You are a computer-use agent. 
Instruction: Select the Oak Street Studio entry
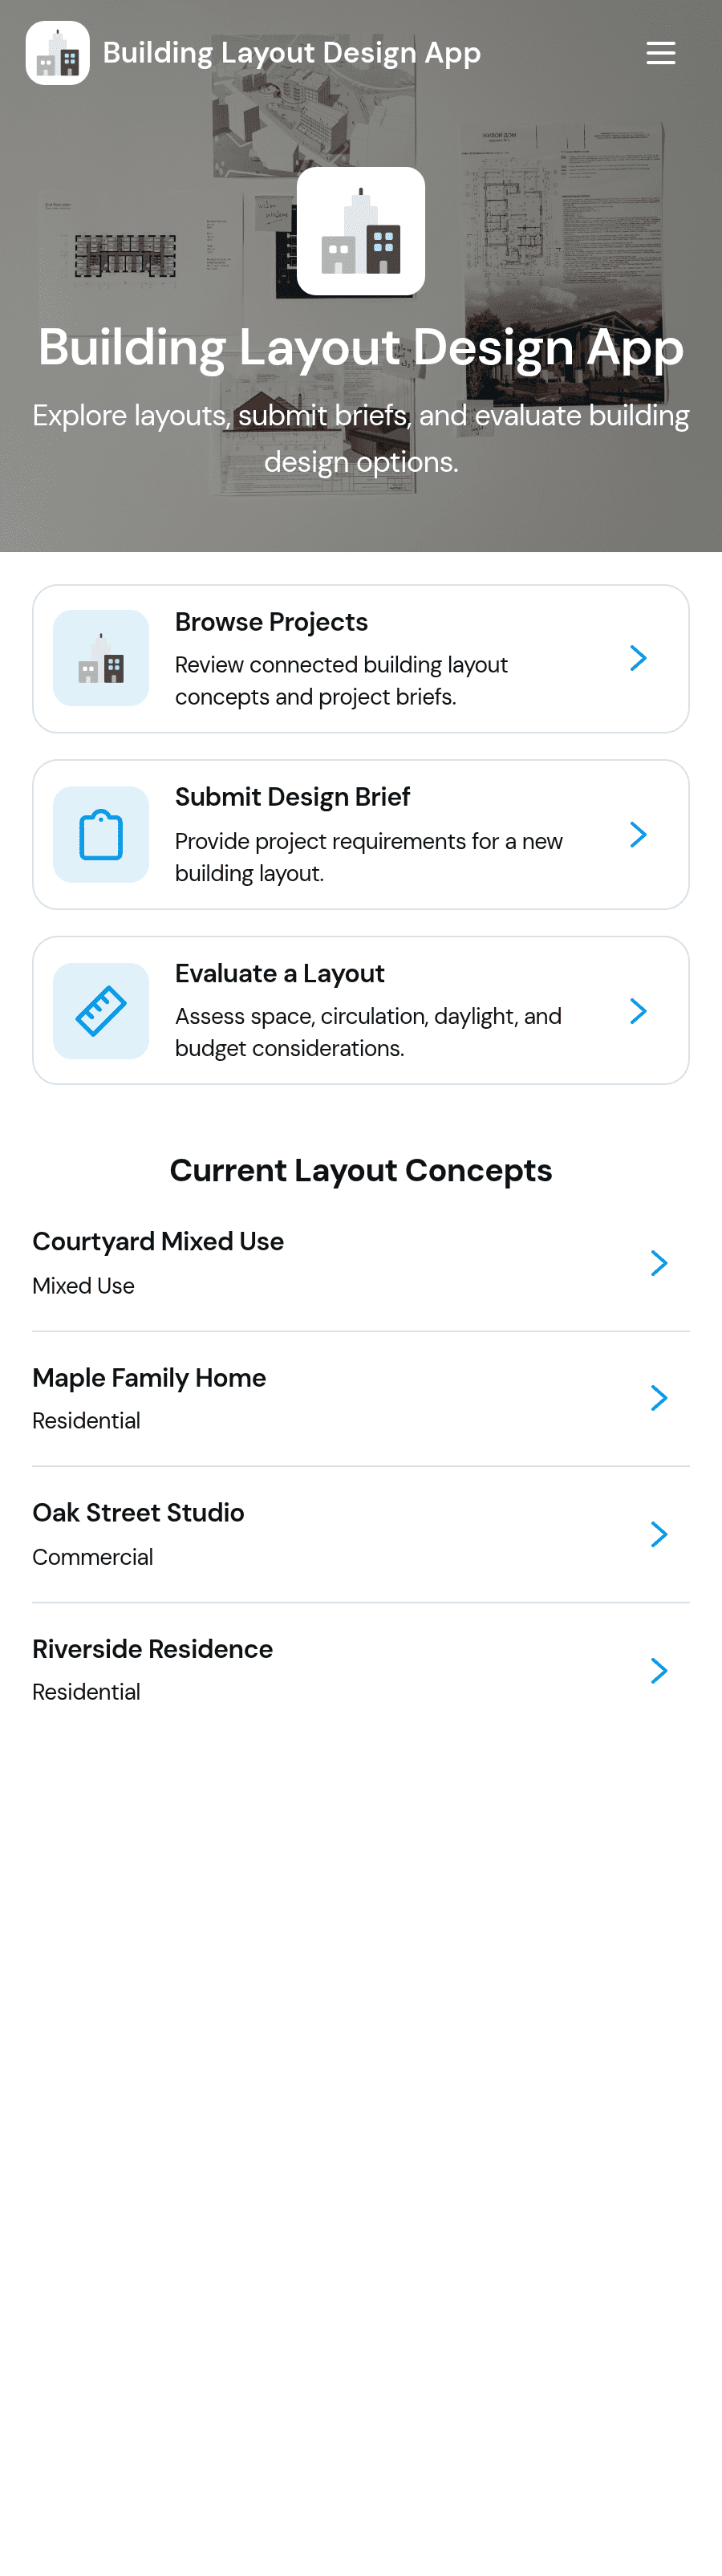(361, 1535)
